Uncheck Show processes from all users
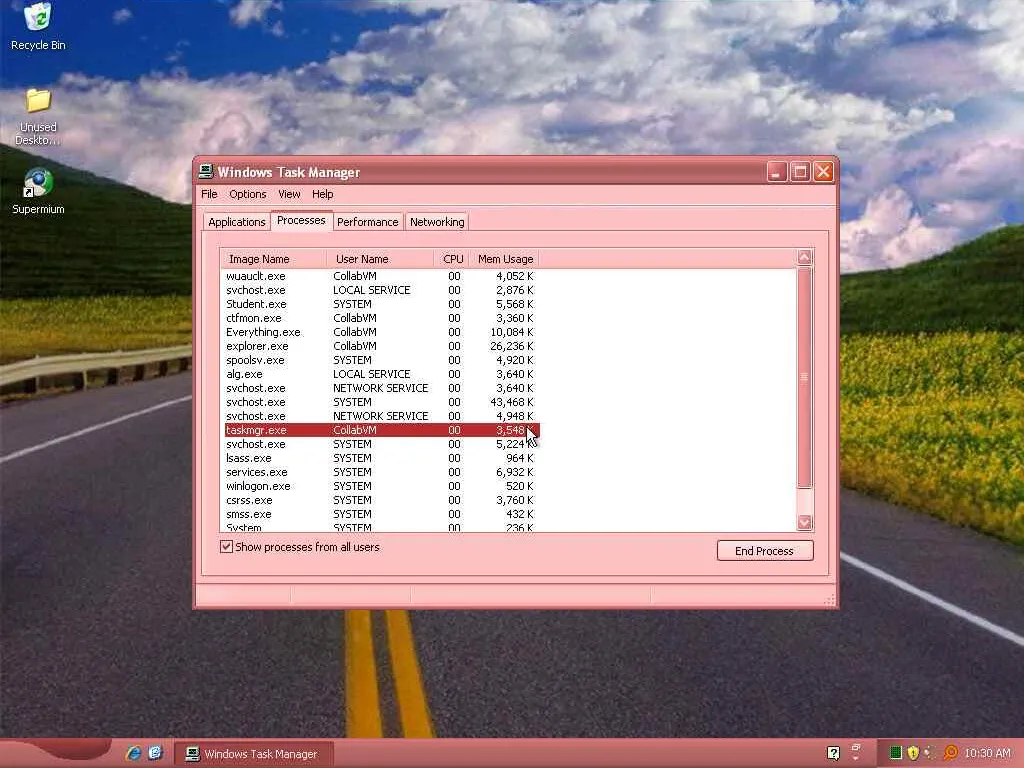Viewport: 1024px width, 768px height. (x=227, y=547)
